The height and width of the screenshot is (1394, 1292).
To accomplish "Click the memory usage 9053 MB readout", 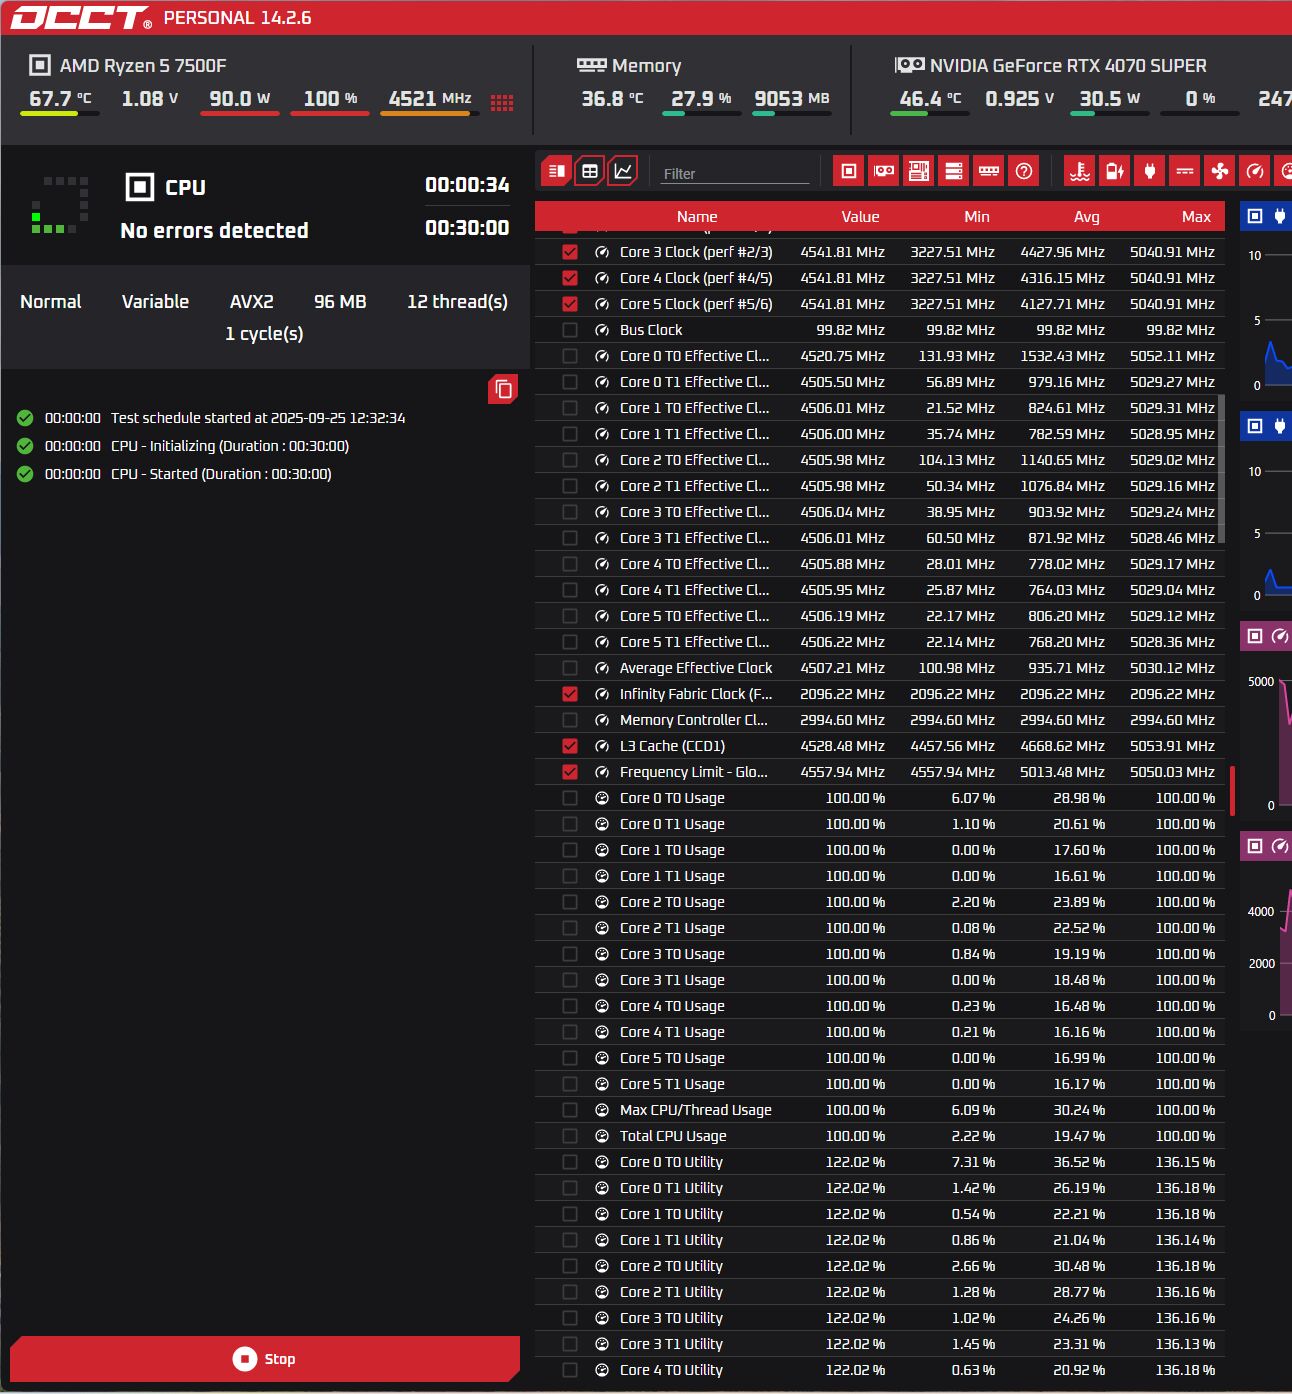I will point(792,99).
